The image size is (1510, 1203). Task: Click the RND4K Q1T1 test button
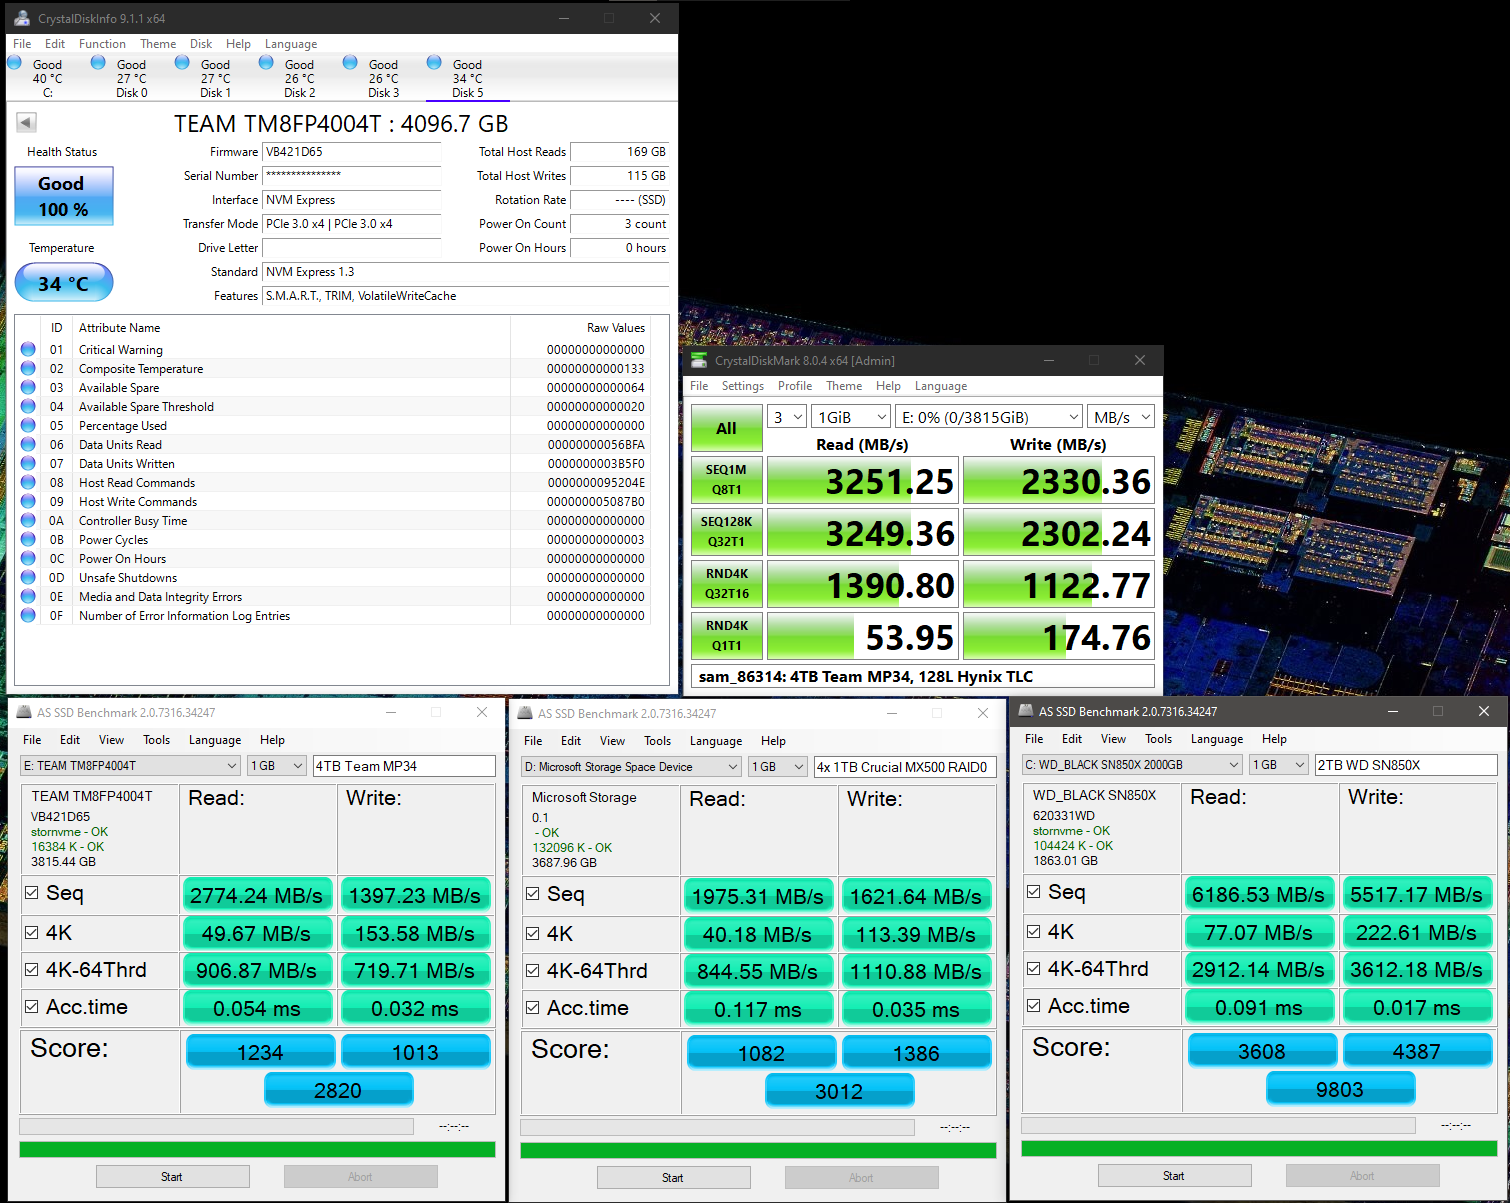[726, 636]
